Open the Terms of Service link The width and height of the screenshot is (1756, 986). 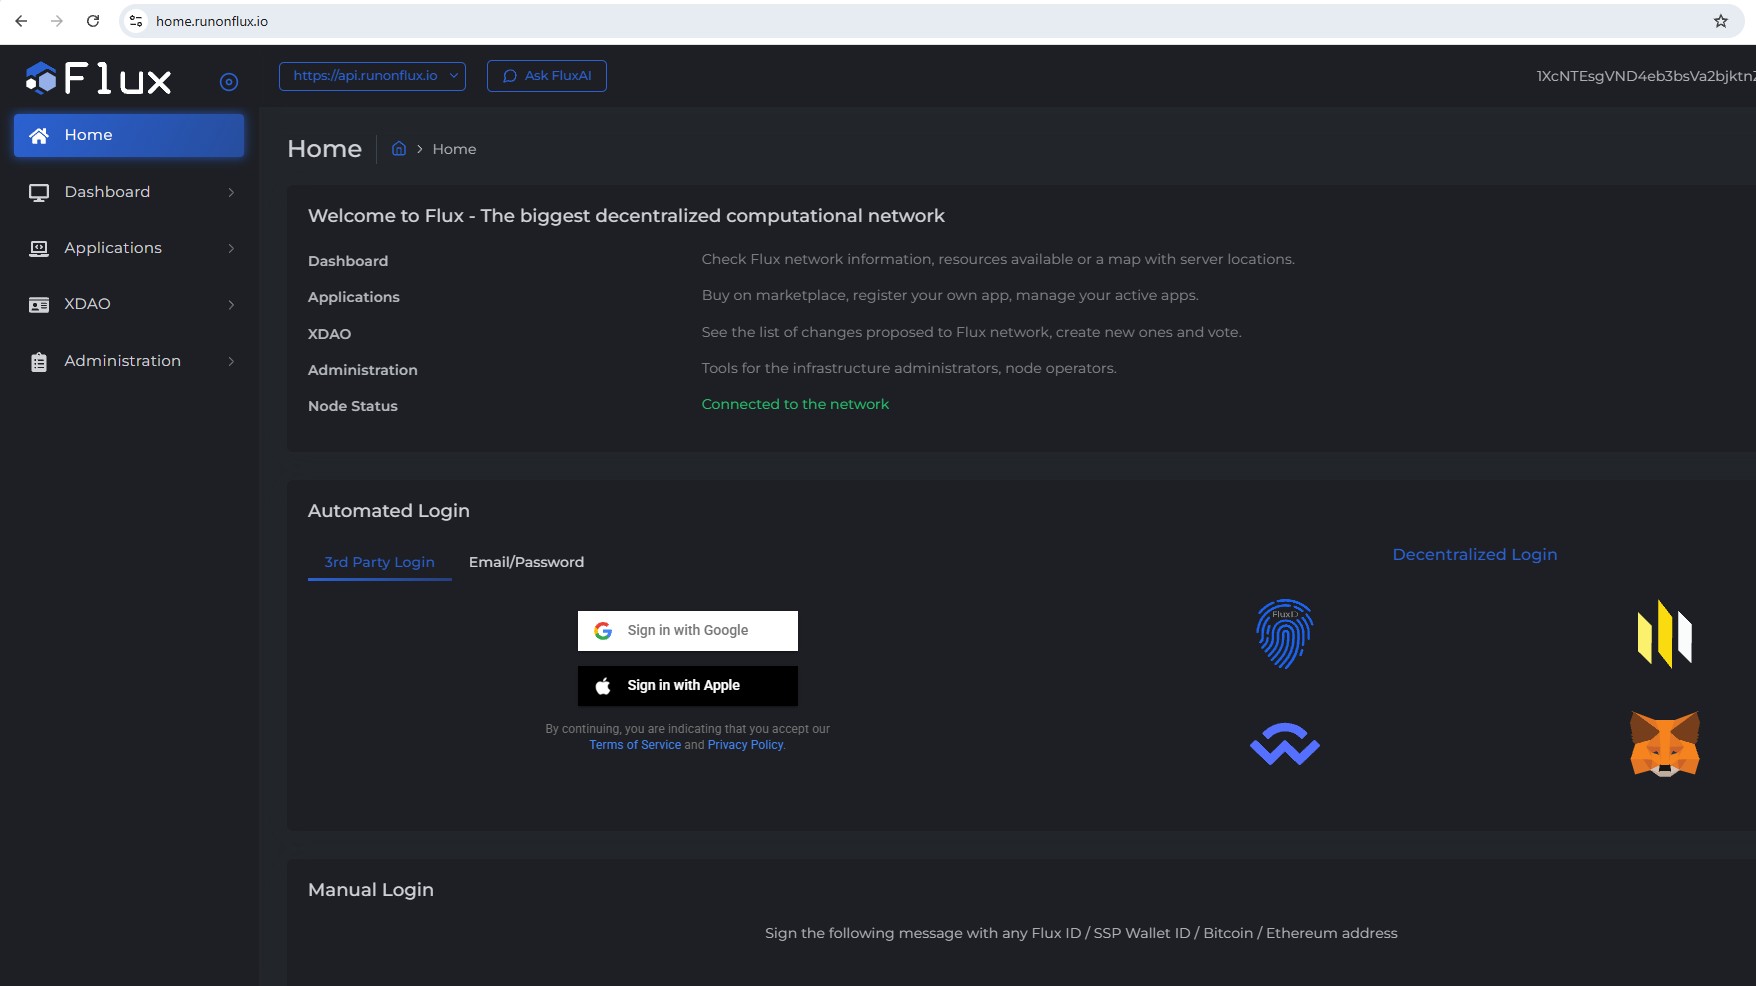click(x=635, y=745)
